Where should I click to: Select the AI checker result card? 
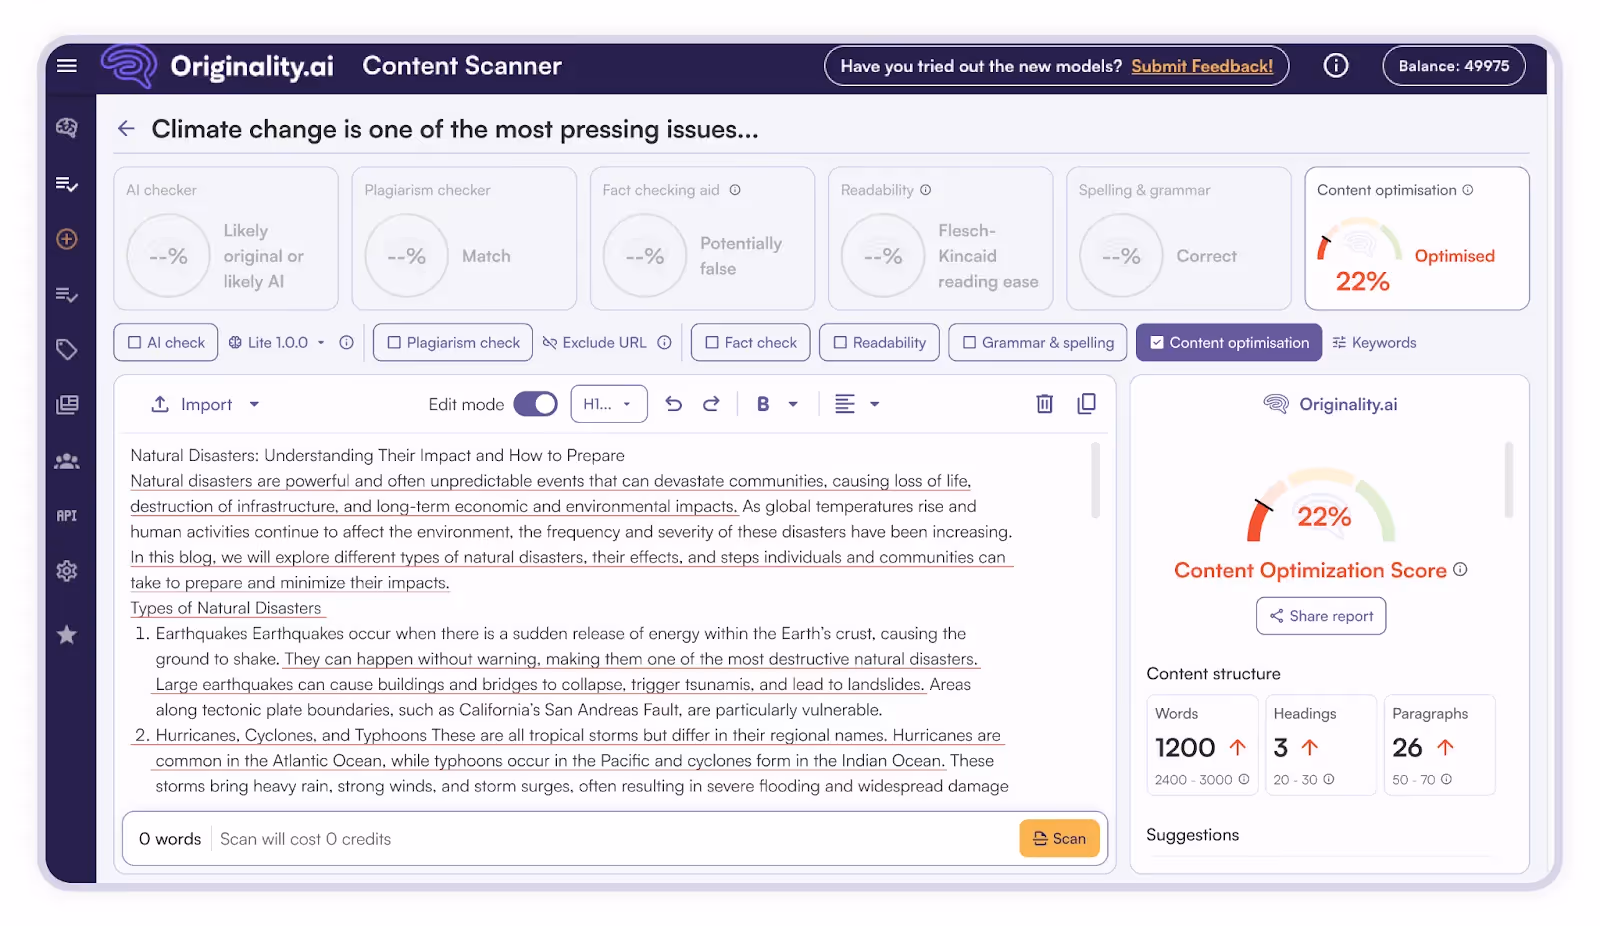[226, 238]
